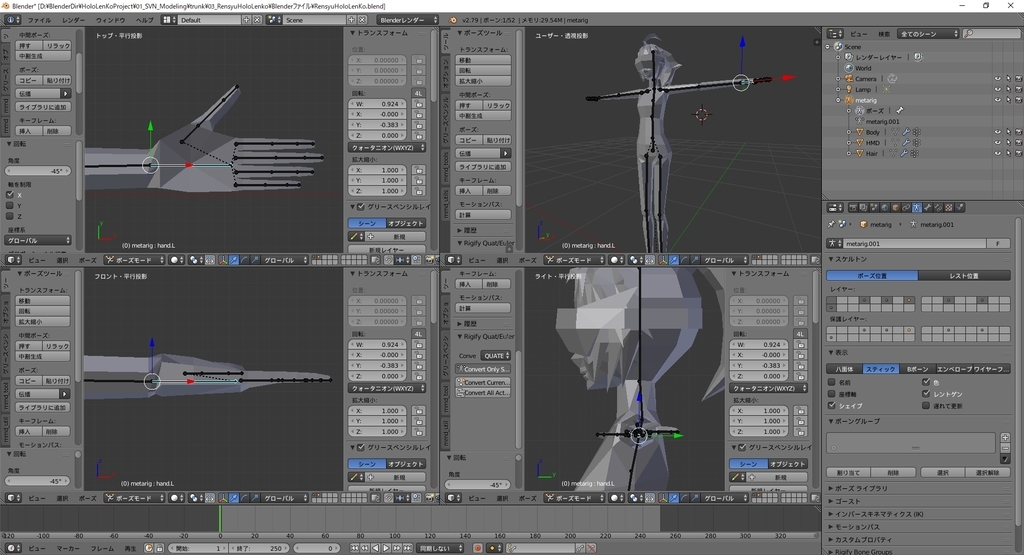Click the Body mesh icon in outliner
The image size is (1024, 555).
[x=857, y=132]
